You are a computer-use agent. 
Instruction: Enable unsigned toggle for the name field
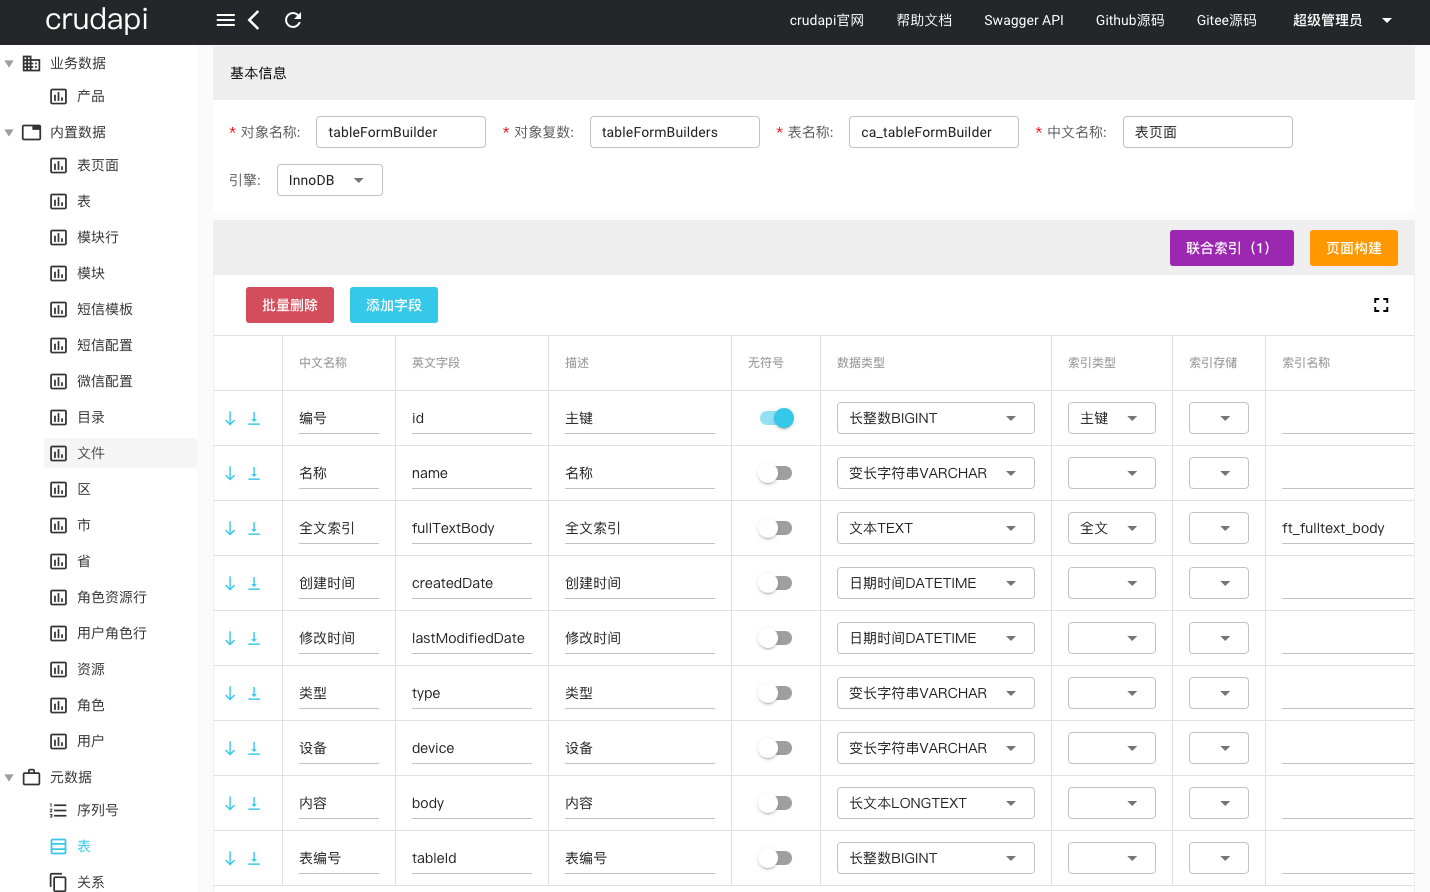click(775, 472)
